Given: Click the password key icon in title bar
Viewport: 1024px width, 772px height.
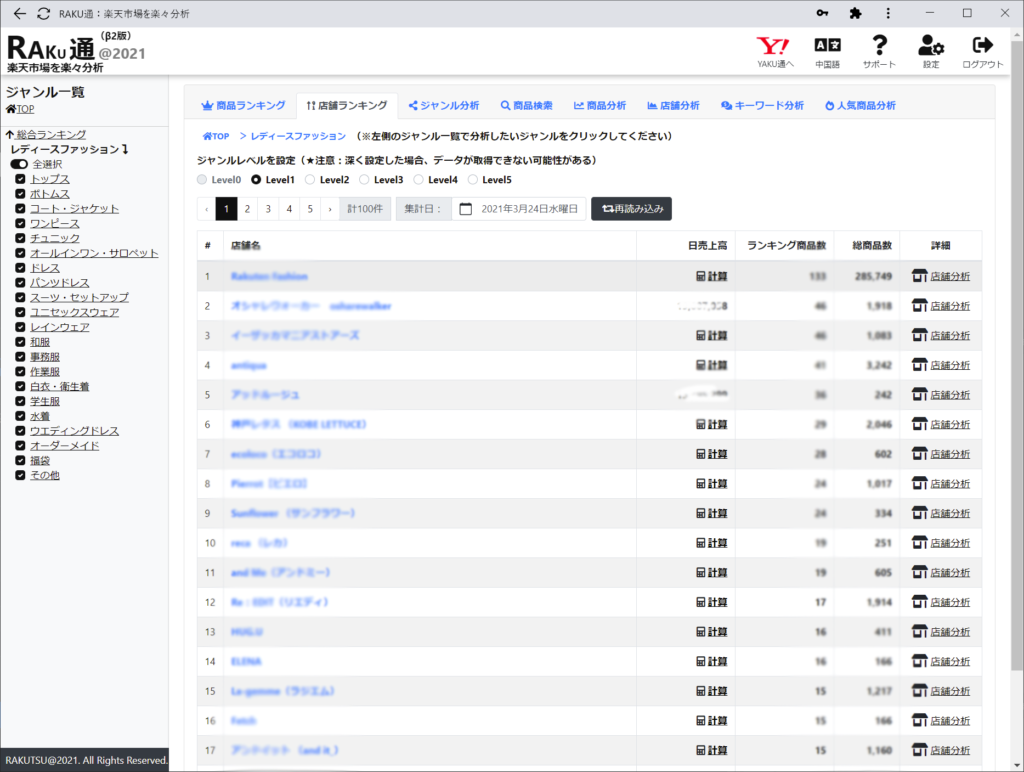Looking at the screenshot, I should click(822, 13).
